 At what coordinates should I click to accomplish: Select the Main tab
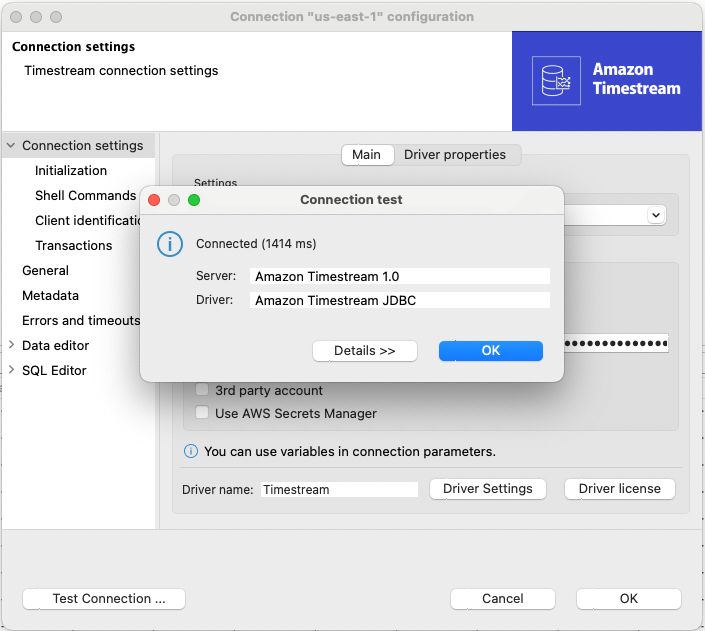point(366,155)
